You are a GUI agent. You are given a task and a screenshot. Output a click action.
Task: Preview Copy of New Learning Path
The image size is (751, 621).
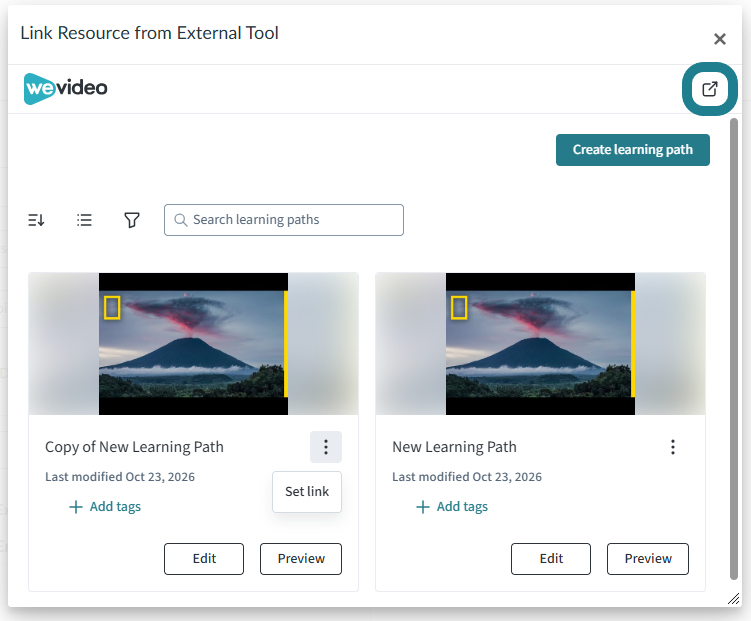(x=301, y=559)
